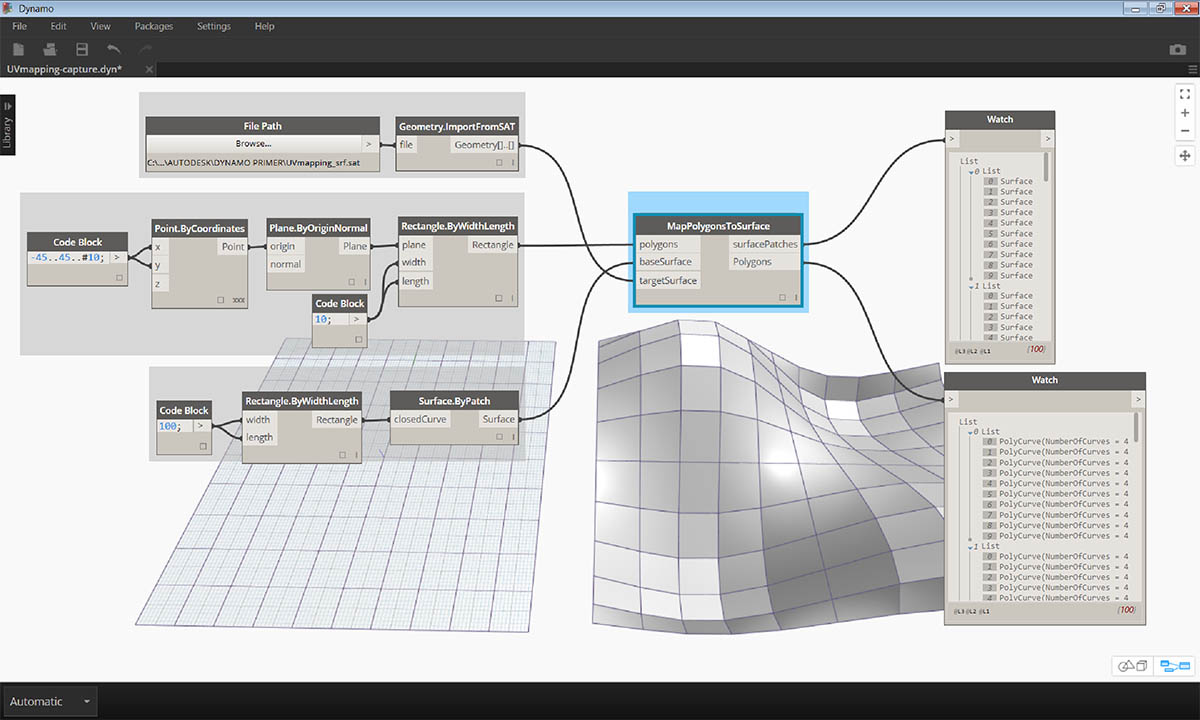Click the New file icon in toolbar
Image resolution: width=1200 pixels, height=720 pixels.
pos(18,49)
